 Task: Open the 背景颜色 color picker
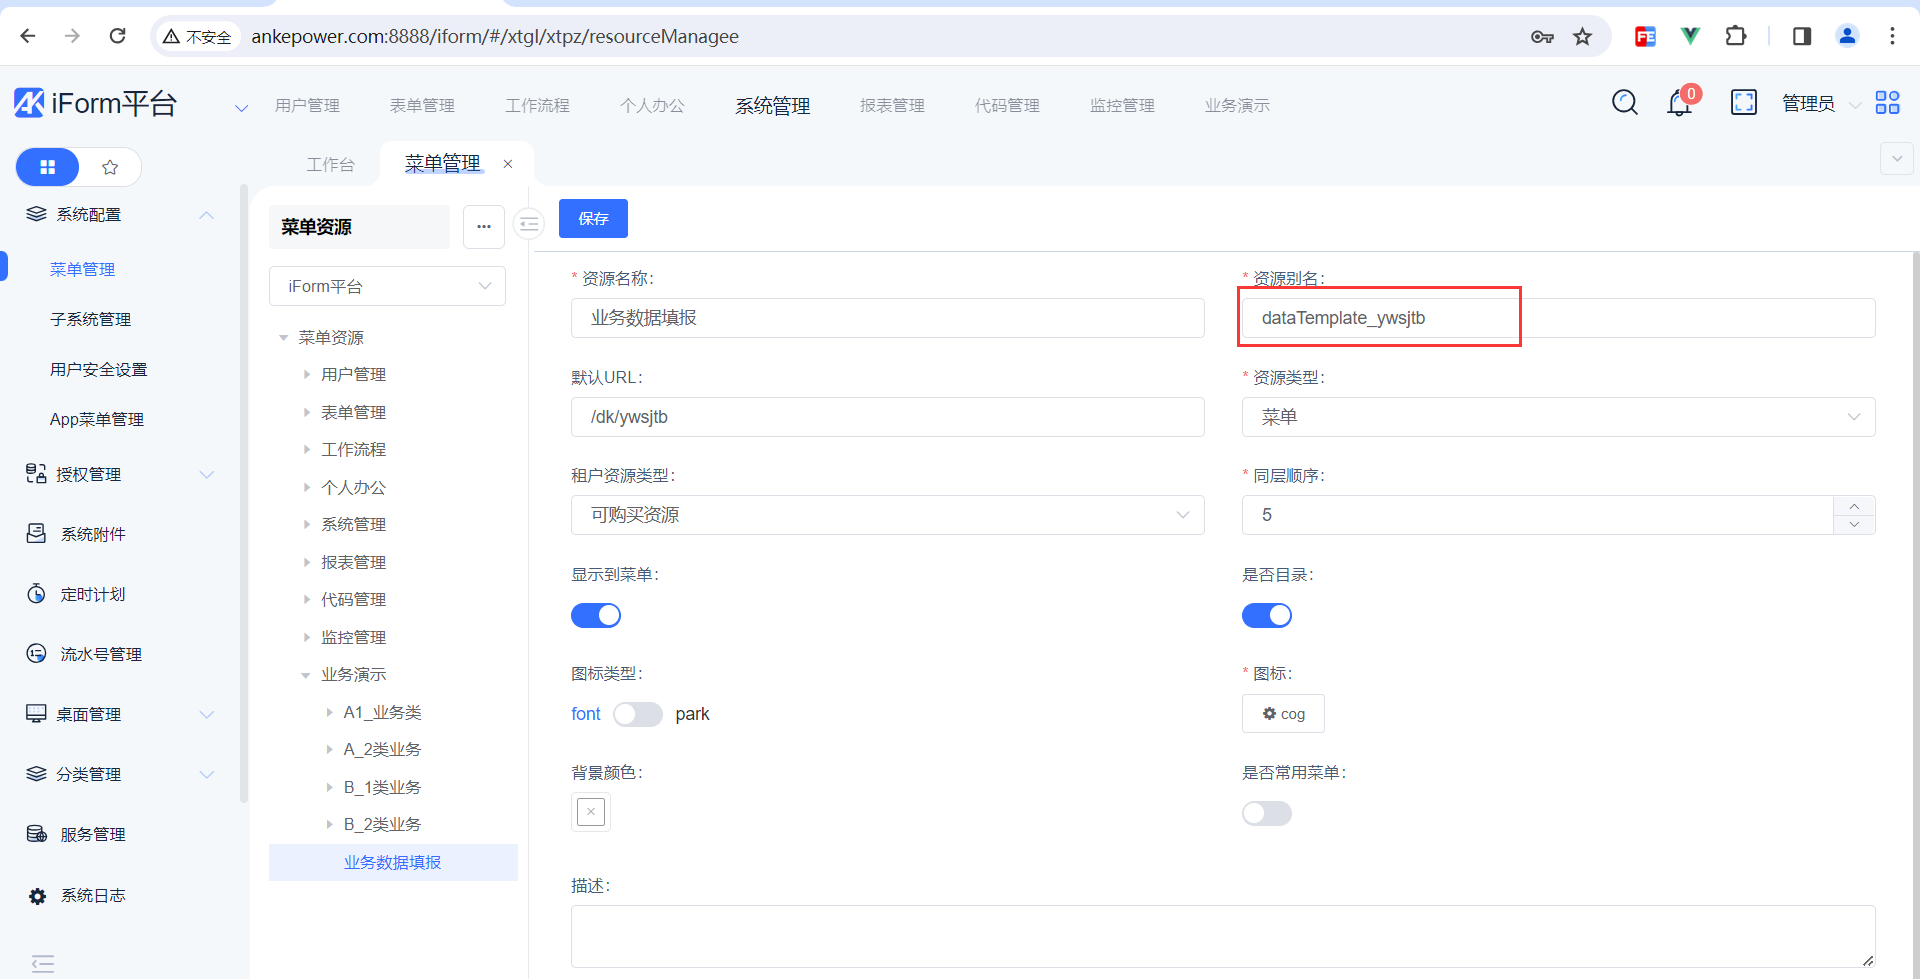click(591, 812)
